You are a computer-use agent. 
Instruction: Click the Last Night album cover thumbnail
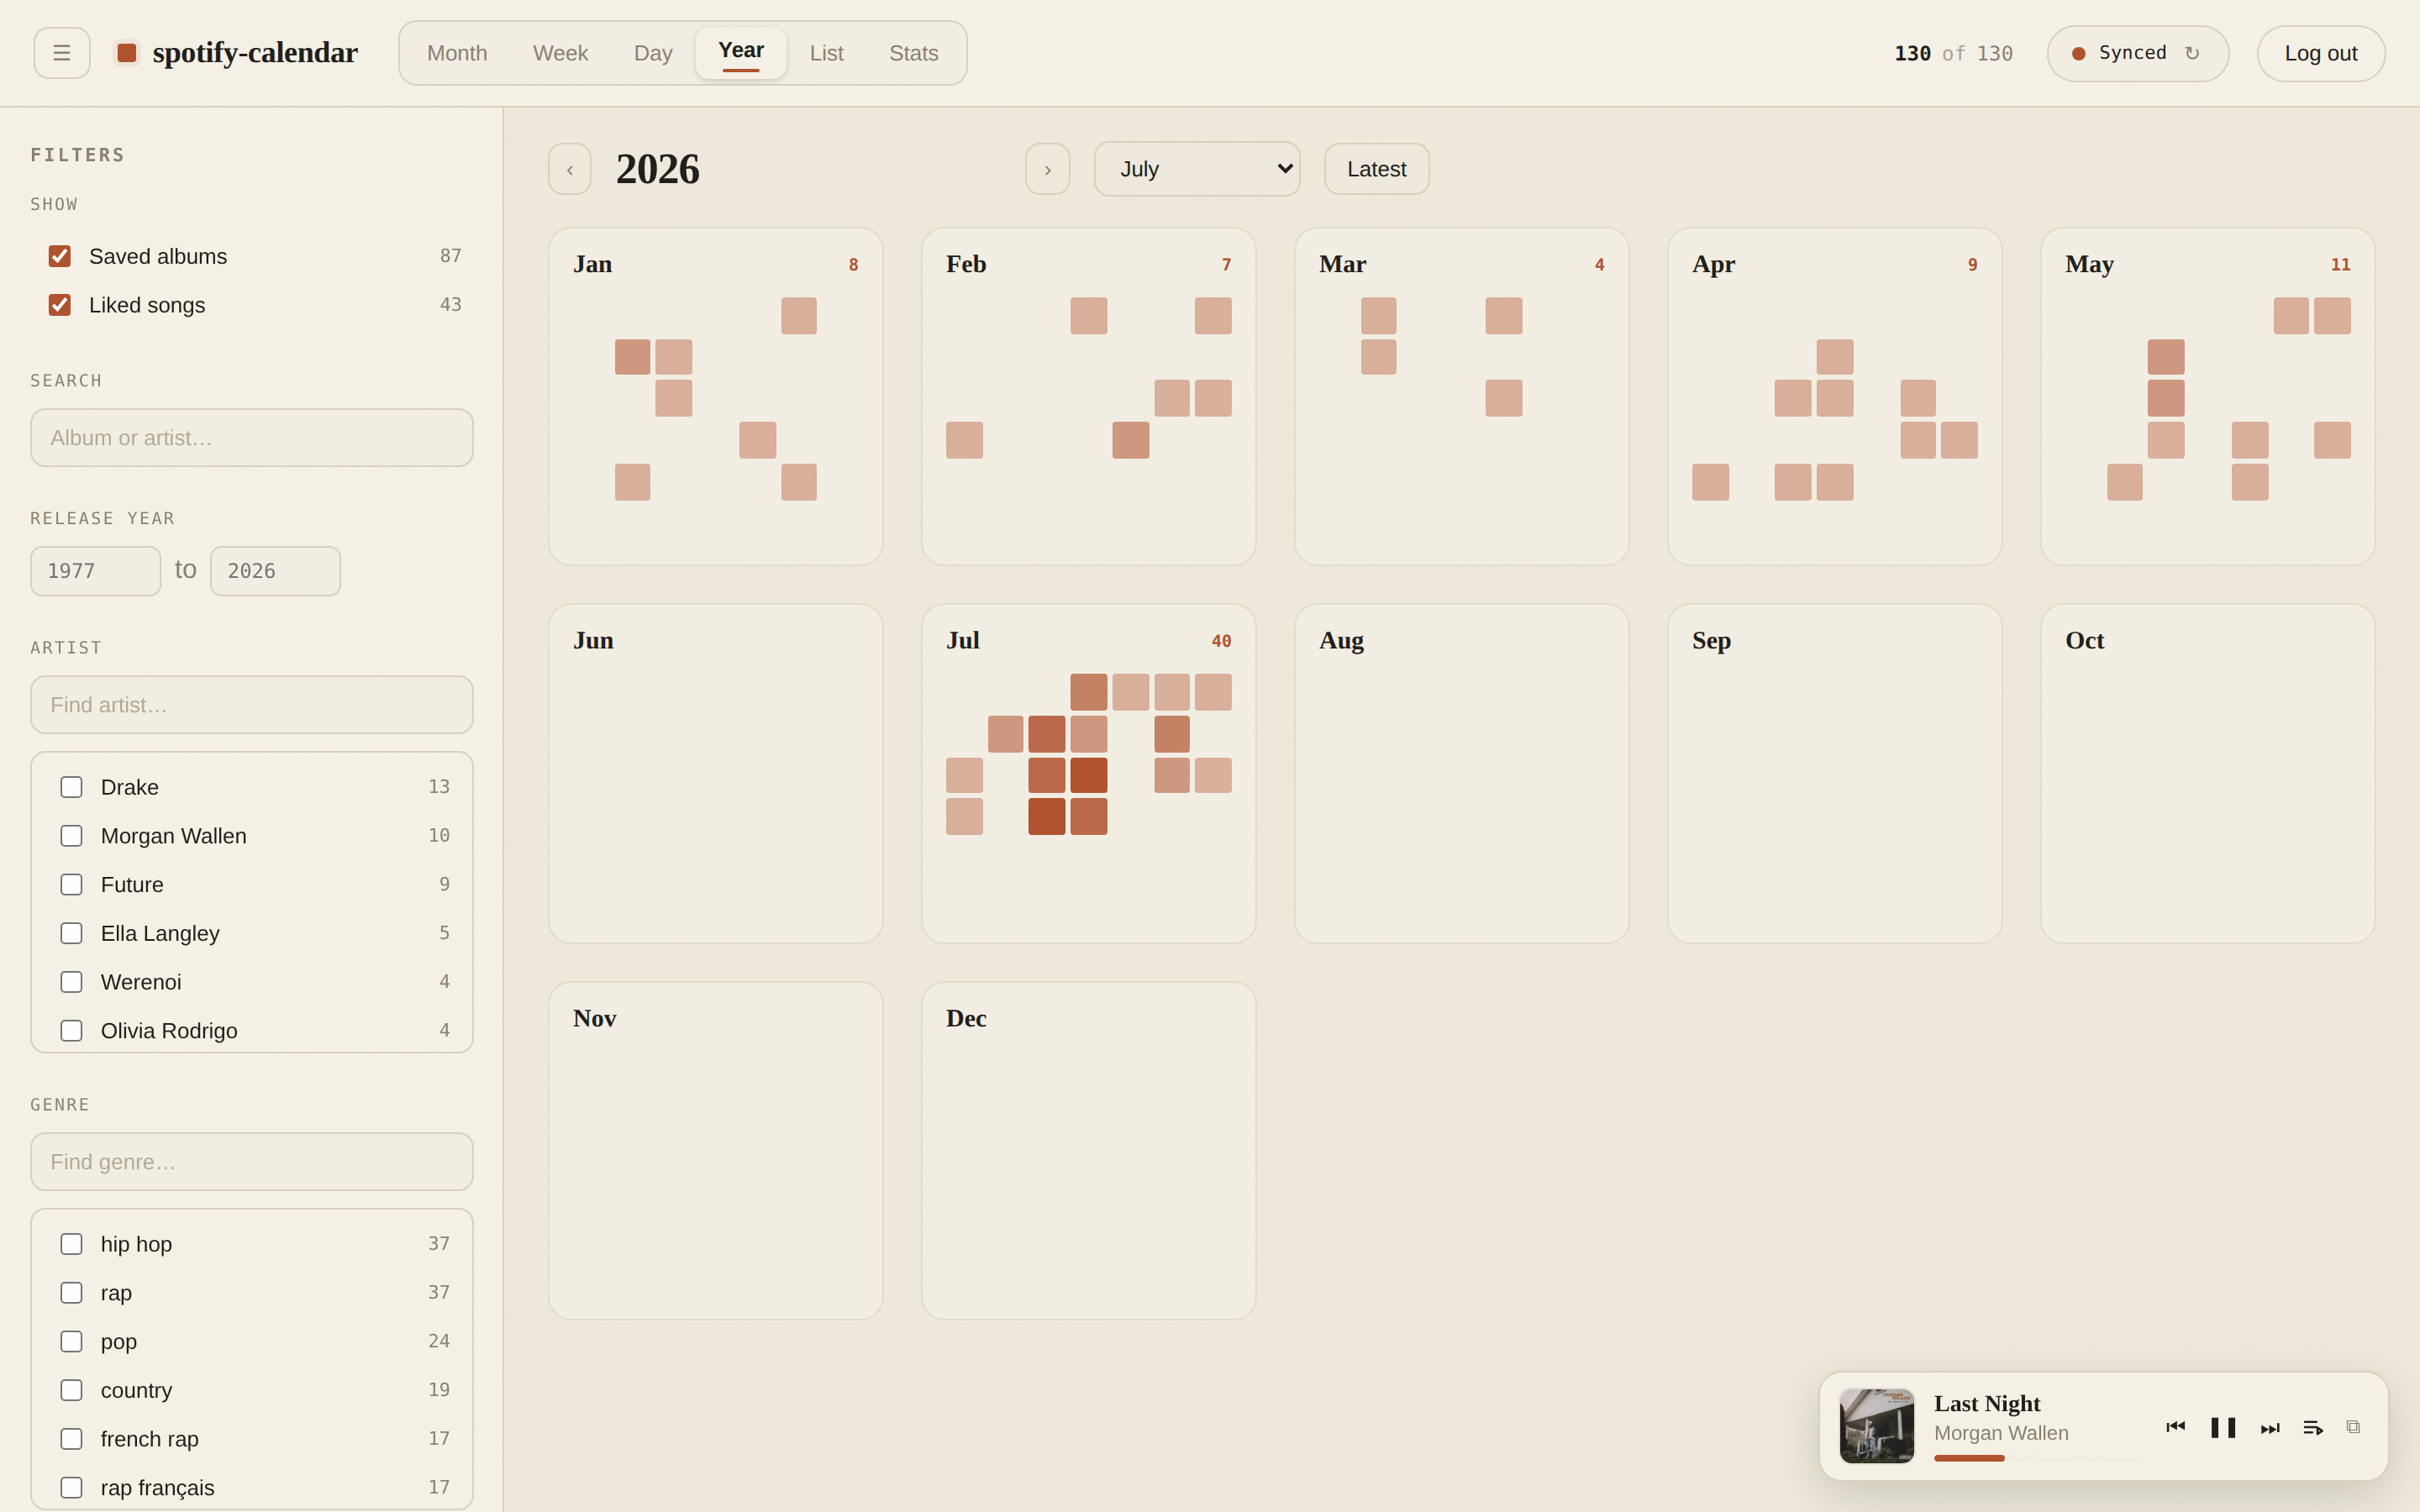coord(1877,1426)
